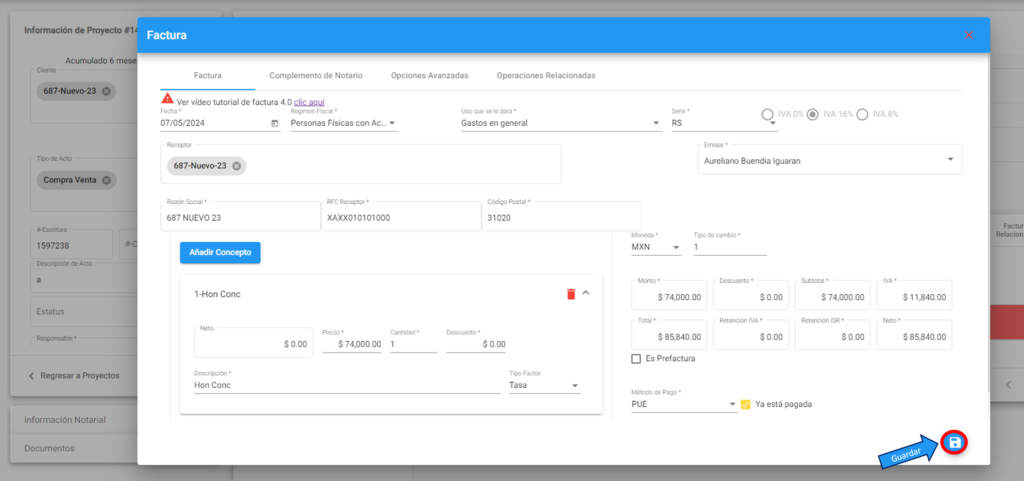
Task: Uncheck the Ya está pagada checkbox
Action: [746, 404]
